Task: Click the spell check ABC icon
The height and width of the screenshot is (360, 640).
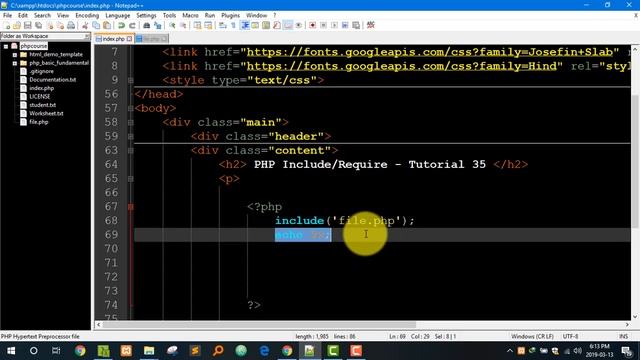Action: (x=371, y=25)
